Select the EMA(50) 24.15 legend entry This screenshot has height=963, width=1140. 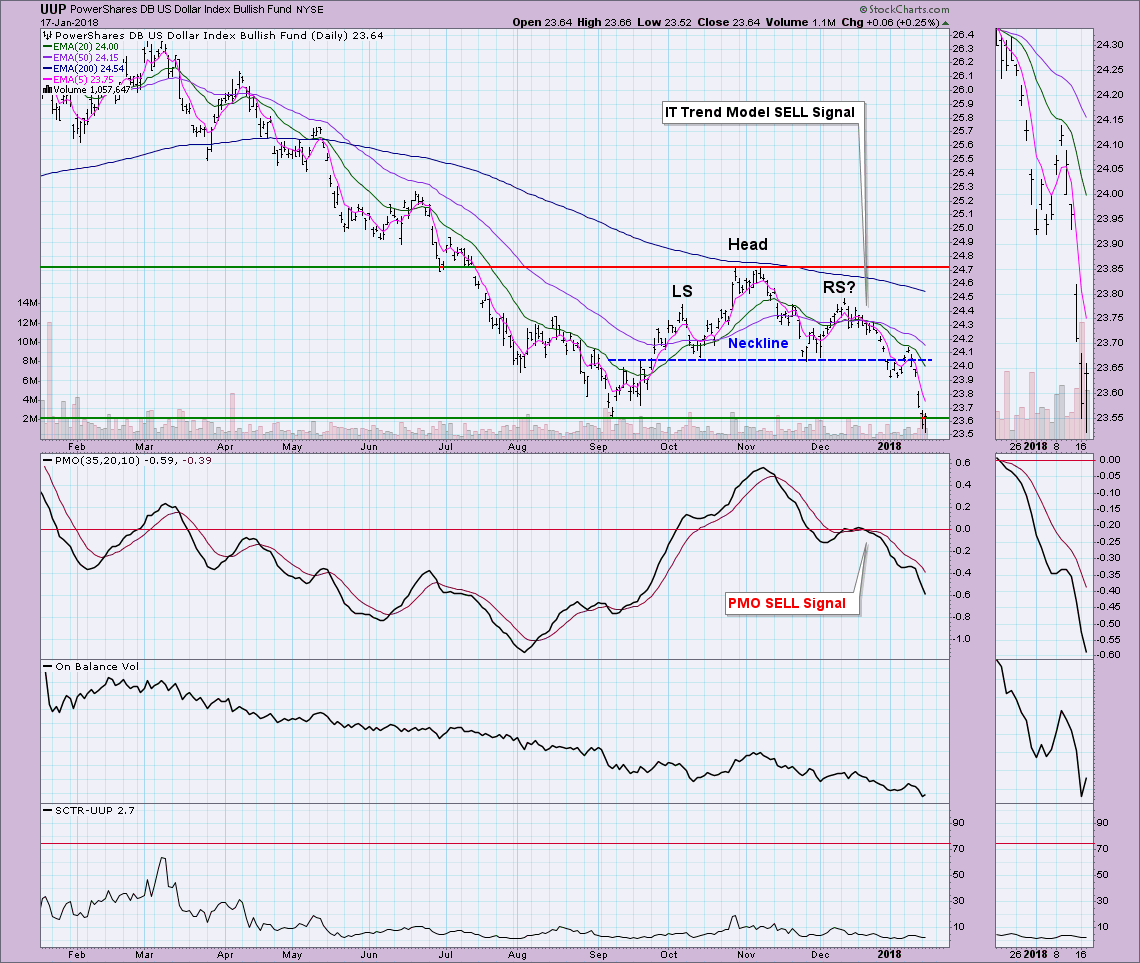tap(81, 57)
